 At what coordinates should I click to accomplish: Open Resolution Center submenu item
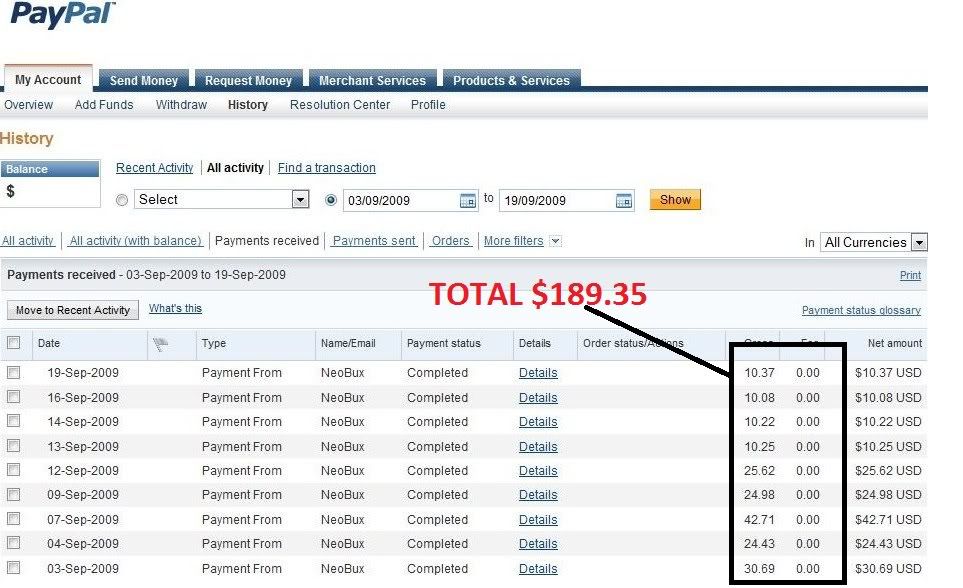click(x=340, y=105)
